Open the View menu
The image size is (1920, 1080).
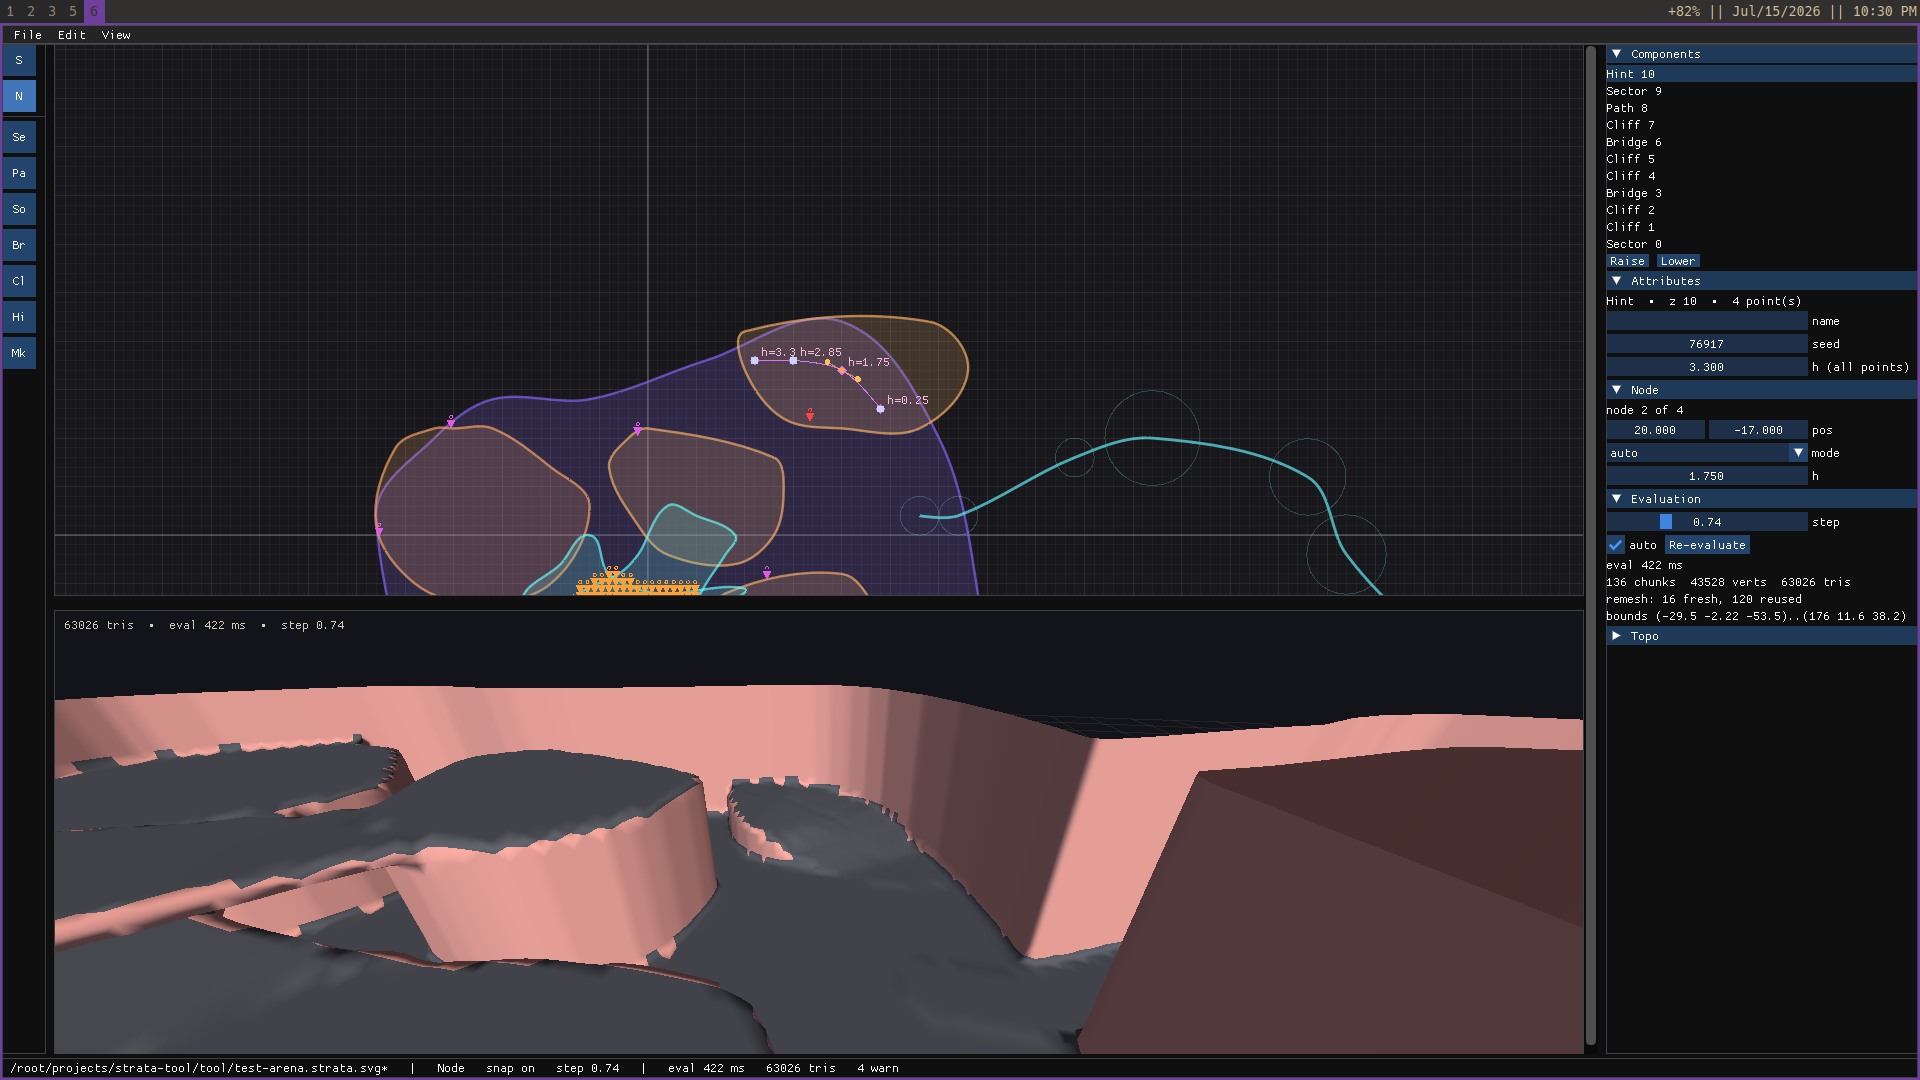point(116,35)
